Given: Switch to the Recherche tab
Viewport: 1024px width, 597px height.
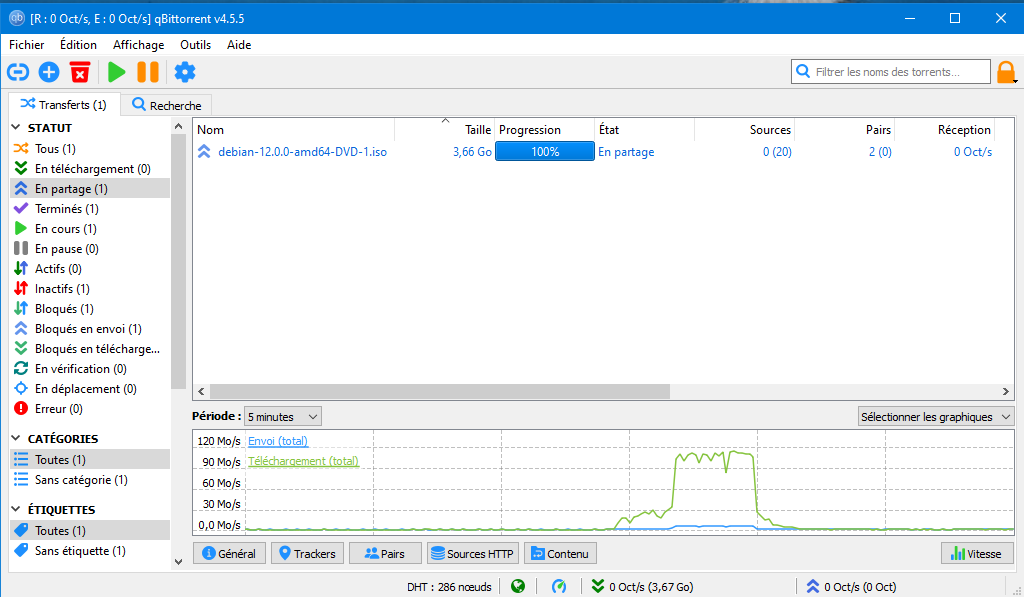Looking at the screenshot, I should pyautogui.click(x=166, y=105).
